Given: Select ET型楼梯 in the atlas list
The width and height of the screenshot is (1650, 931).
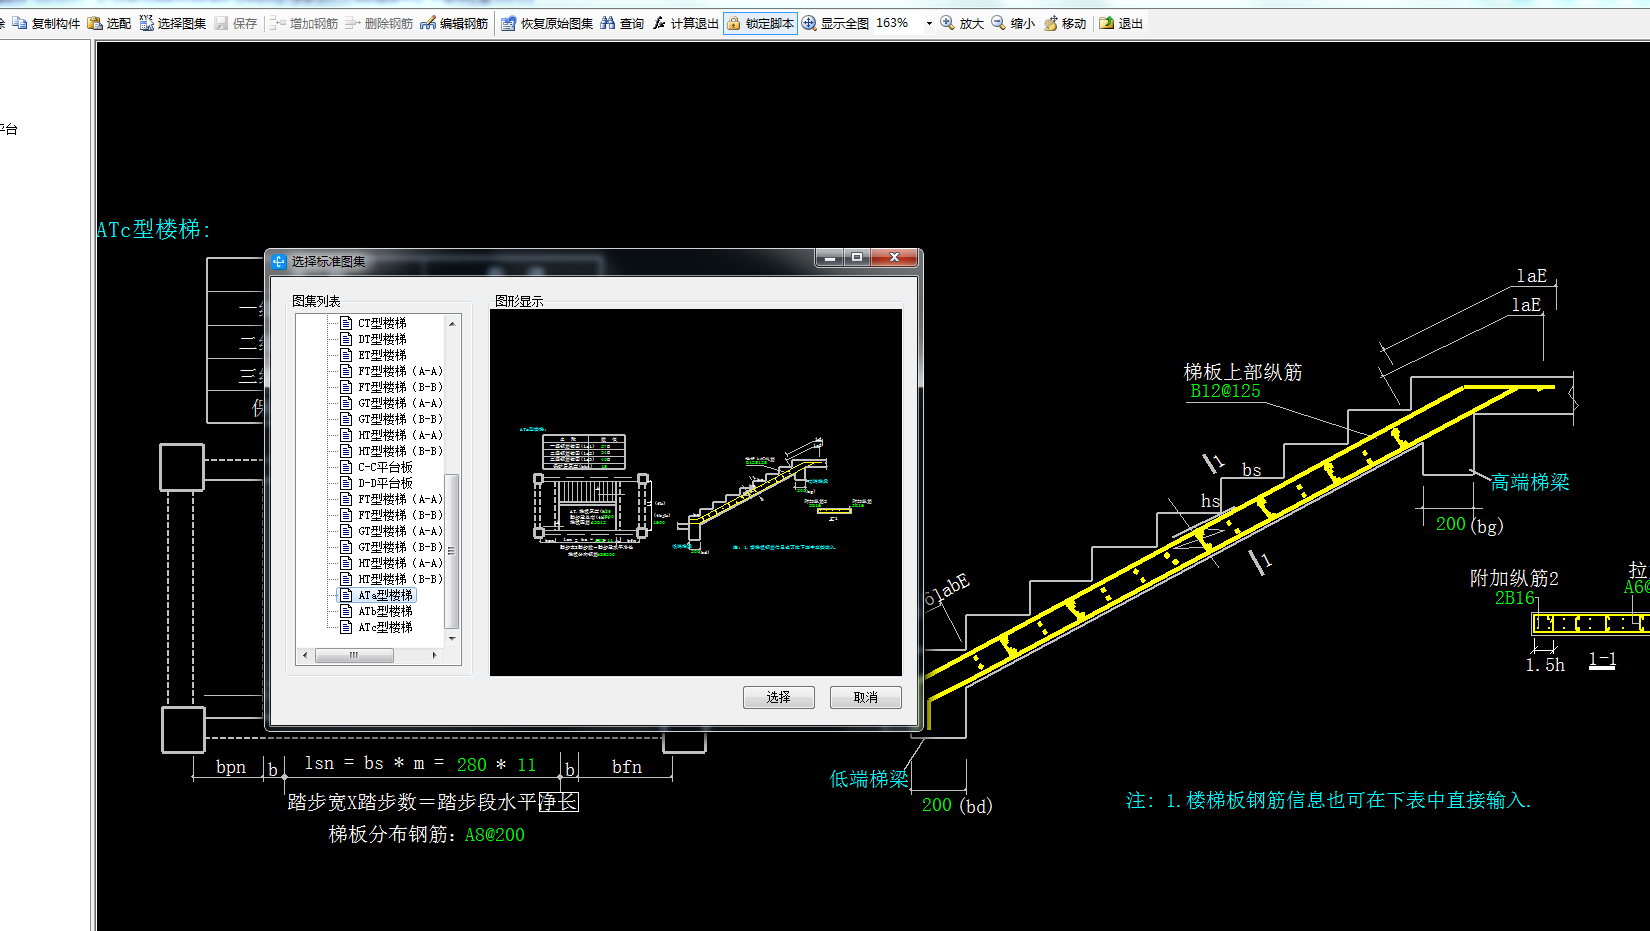Looking at the screenshot, I should pos(382,355).
